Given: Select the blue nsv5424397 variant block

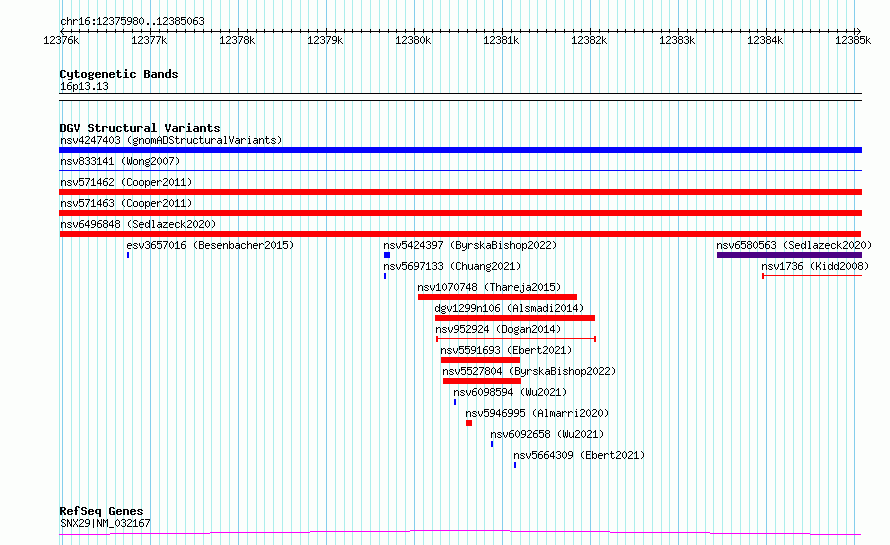Looking at the screenshot, I should coord(387,255).
